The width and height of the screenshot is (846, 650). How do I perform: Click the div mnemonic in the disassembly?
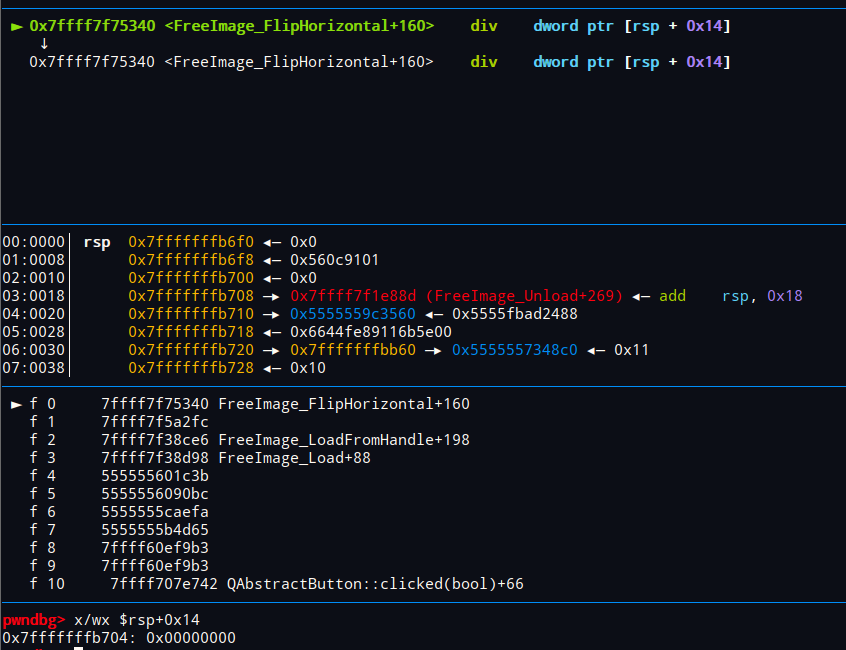click(x=483, y=25)
